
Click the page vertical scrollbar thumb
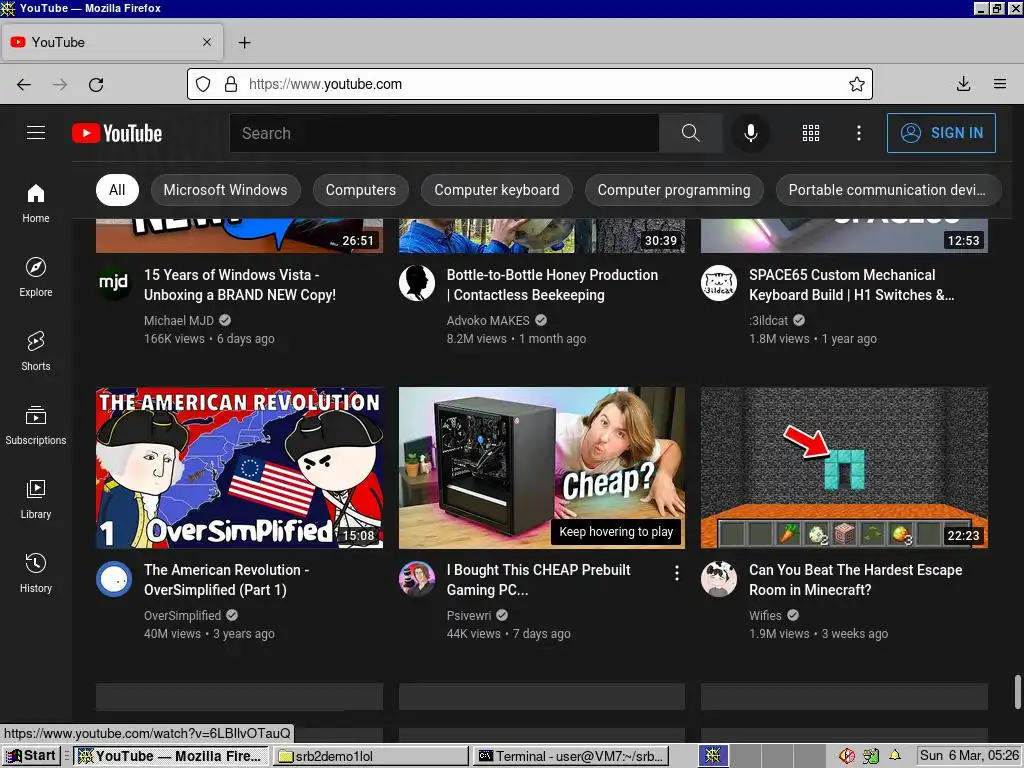(1017, 692)
